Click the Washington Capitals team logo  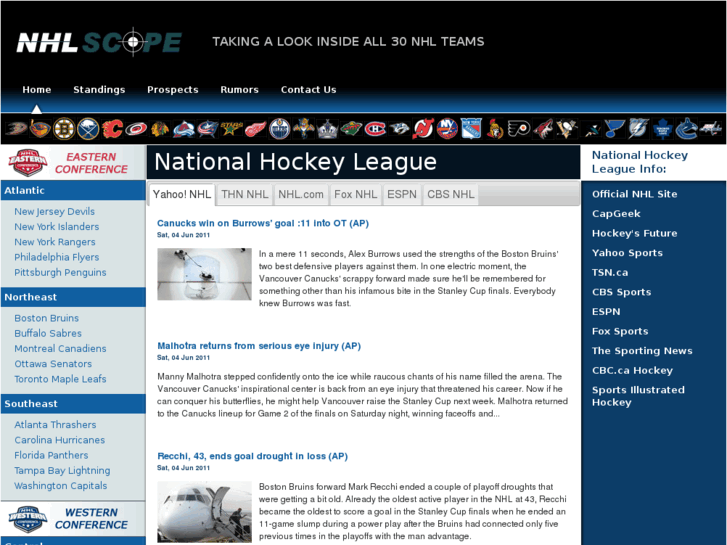(x=711, y=128)
